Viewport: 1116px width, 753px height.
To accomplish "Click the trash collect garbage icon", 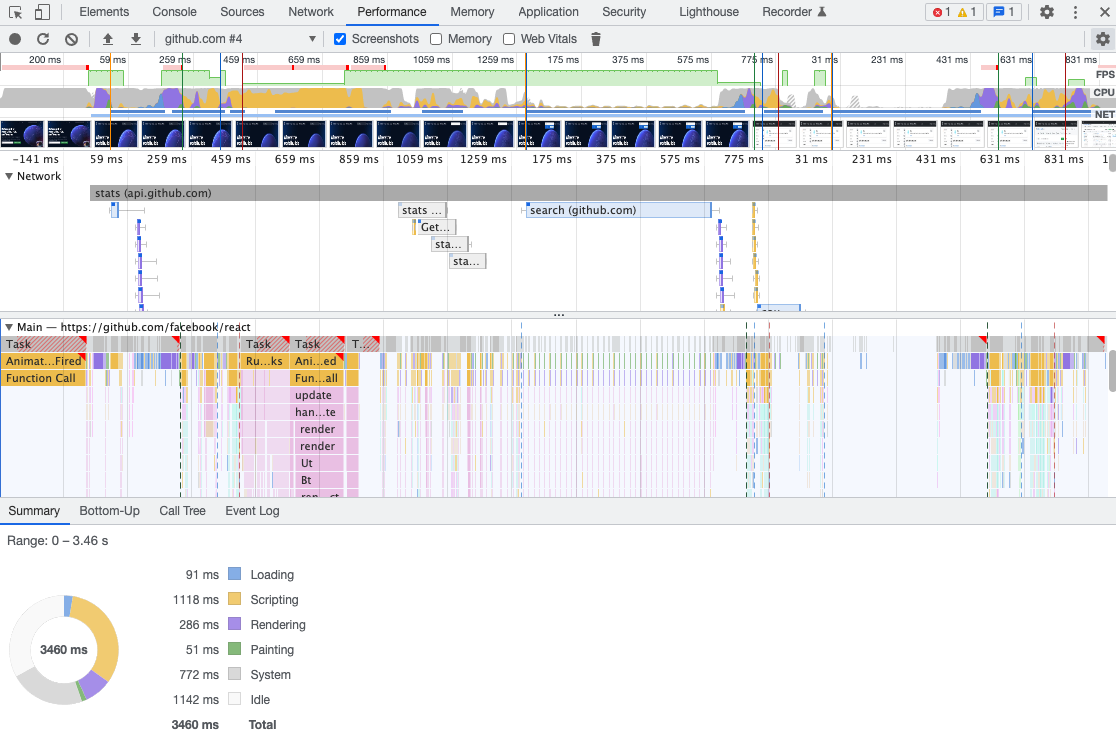I will coord(596,39).
